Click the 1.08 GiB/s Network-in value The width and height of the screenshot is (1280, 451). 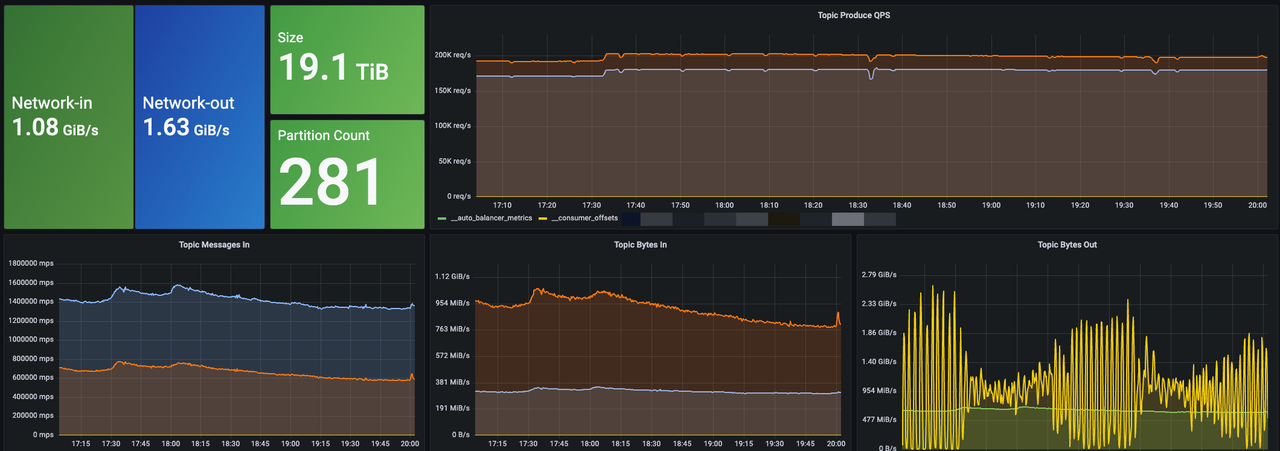pyautogui.click(x=56, y=127)
